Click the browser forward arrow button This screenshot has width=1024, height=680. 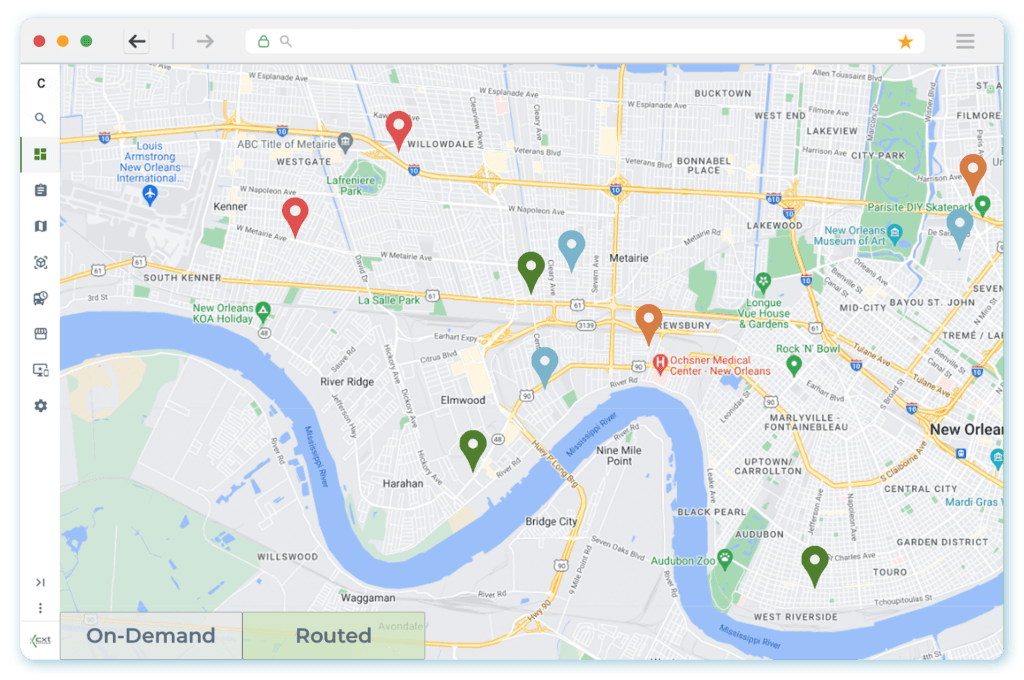(205, 41)
